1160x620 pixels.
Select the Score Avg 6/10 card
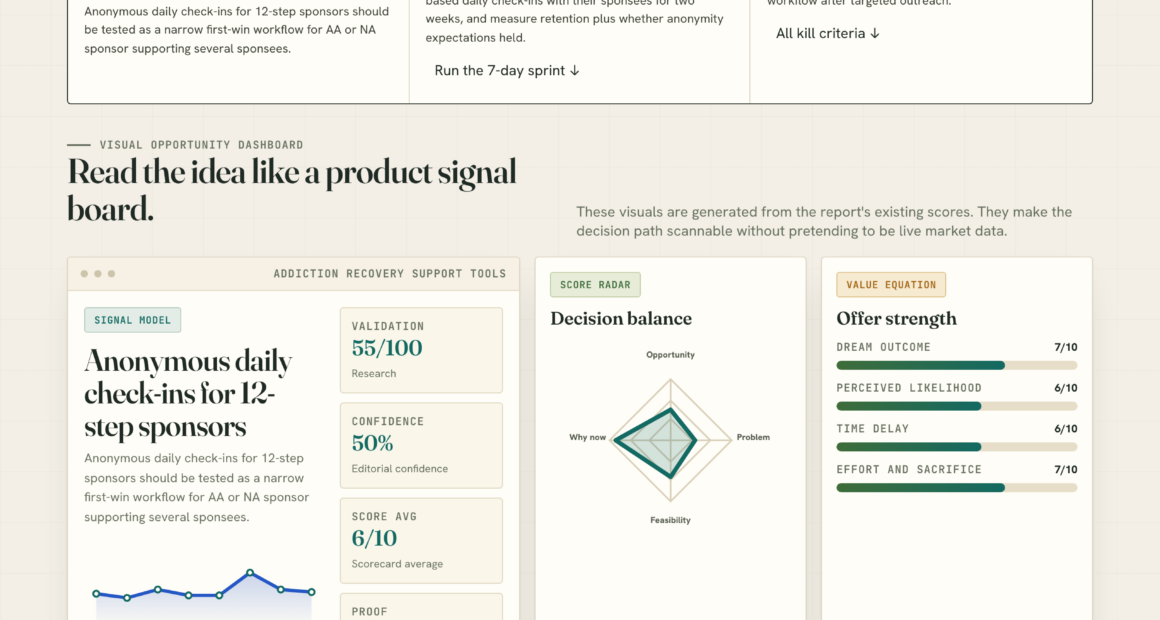pyautogui.click(x=421, y=541)
